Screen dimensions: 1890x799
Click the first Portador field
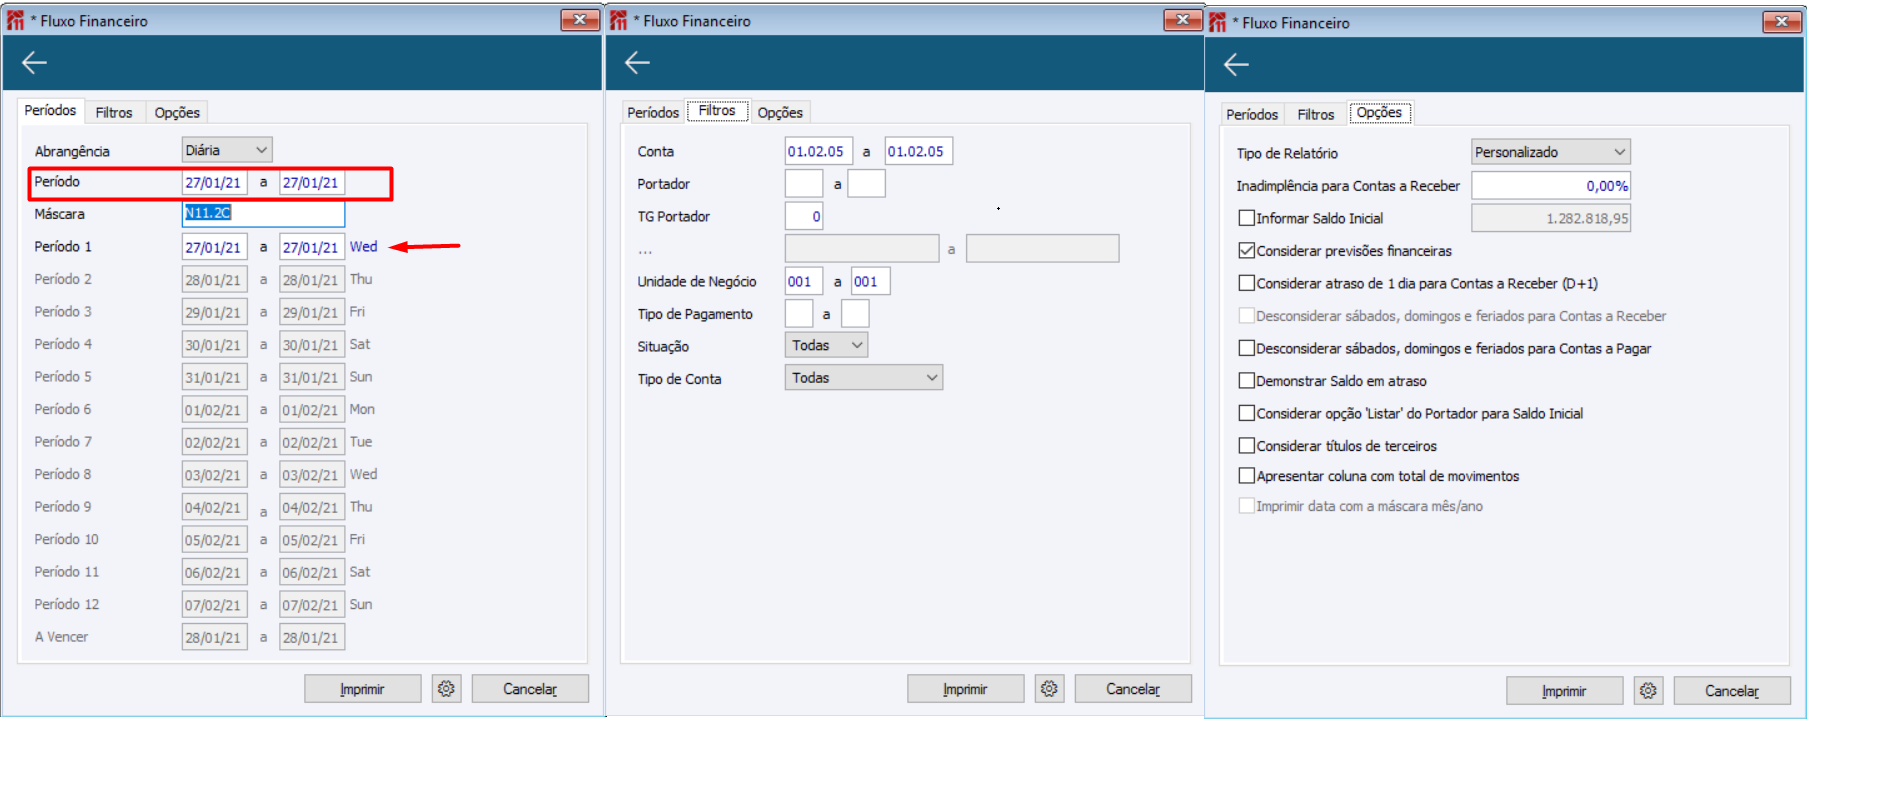803,184
